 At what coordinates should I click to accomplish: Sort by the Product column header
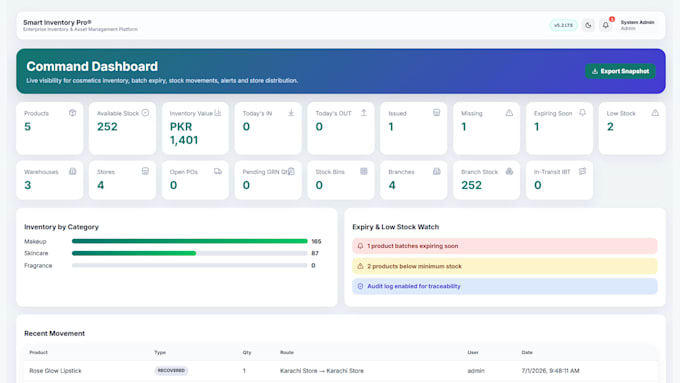38,353
